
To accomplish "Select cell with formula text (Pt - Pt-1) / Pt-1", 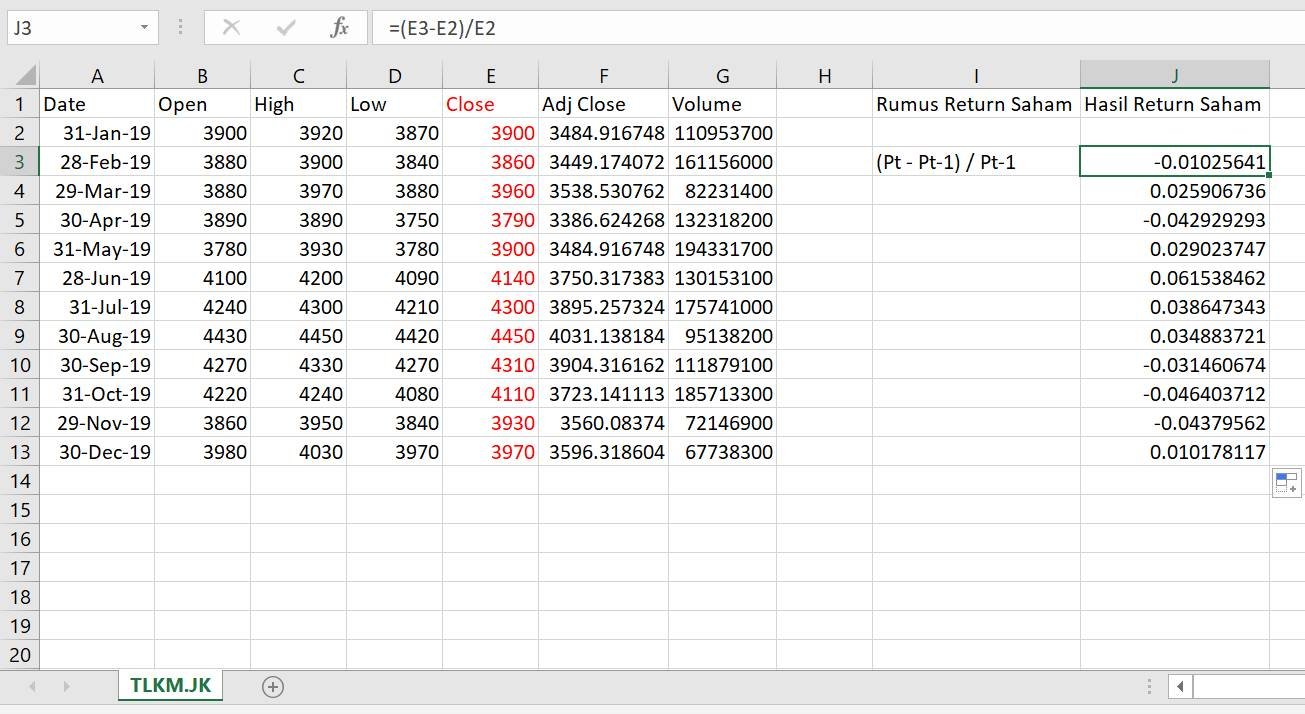I will [x=975, y=162].
